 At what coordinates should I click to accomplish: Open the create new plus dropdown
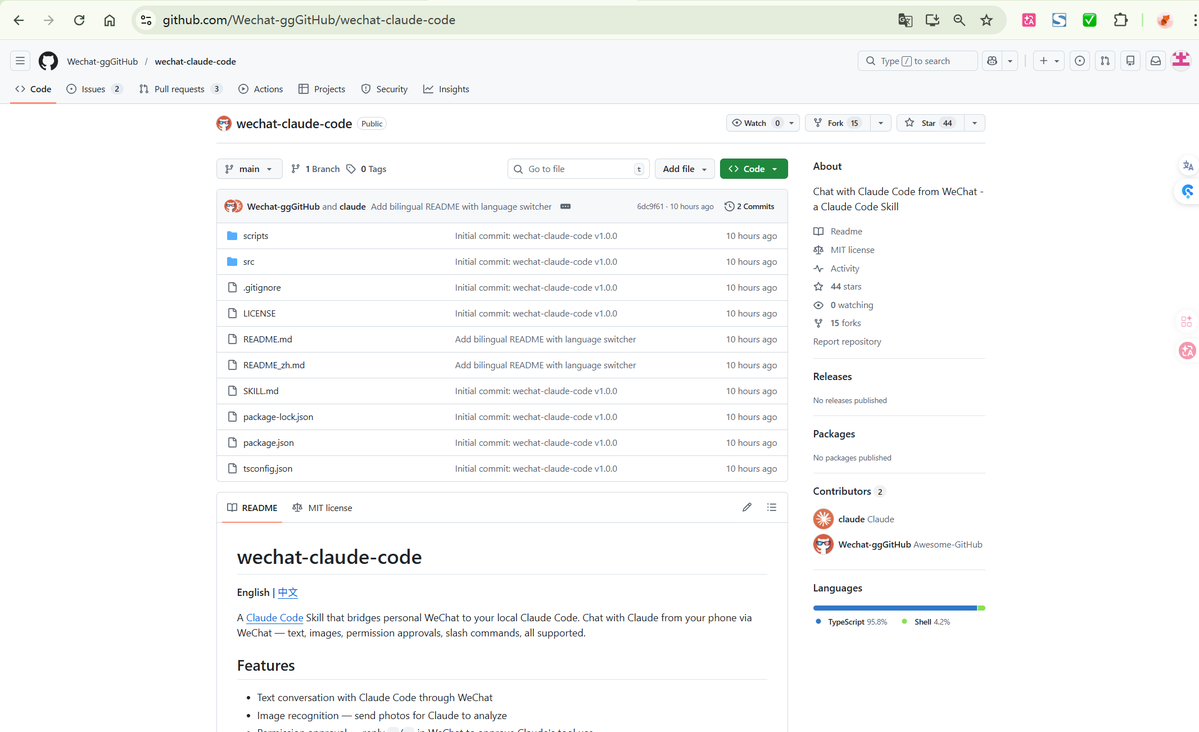pos(1048,61)
